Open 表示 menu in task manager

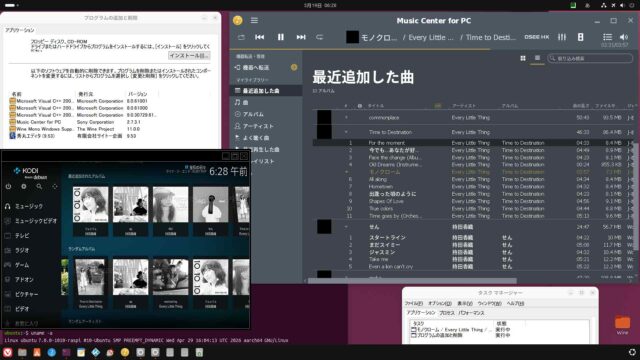pos(464,304)
